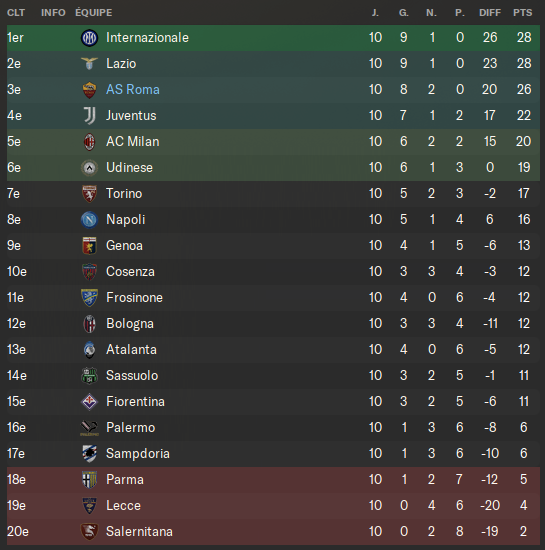
Task: Sort table by PTS column header
Action: click(523, 13)
